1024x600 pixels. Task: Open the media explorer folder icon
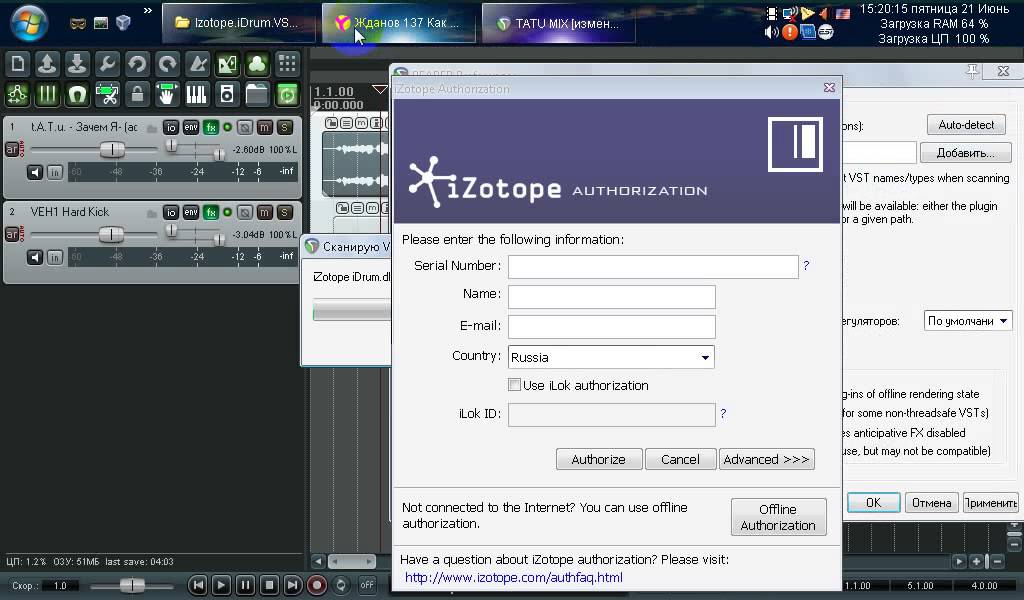click(x=257, y=95)
